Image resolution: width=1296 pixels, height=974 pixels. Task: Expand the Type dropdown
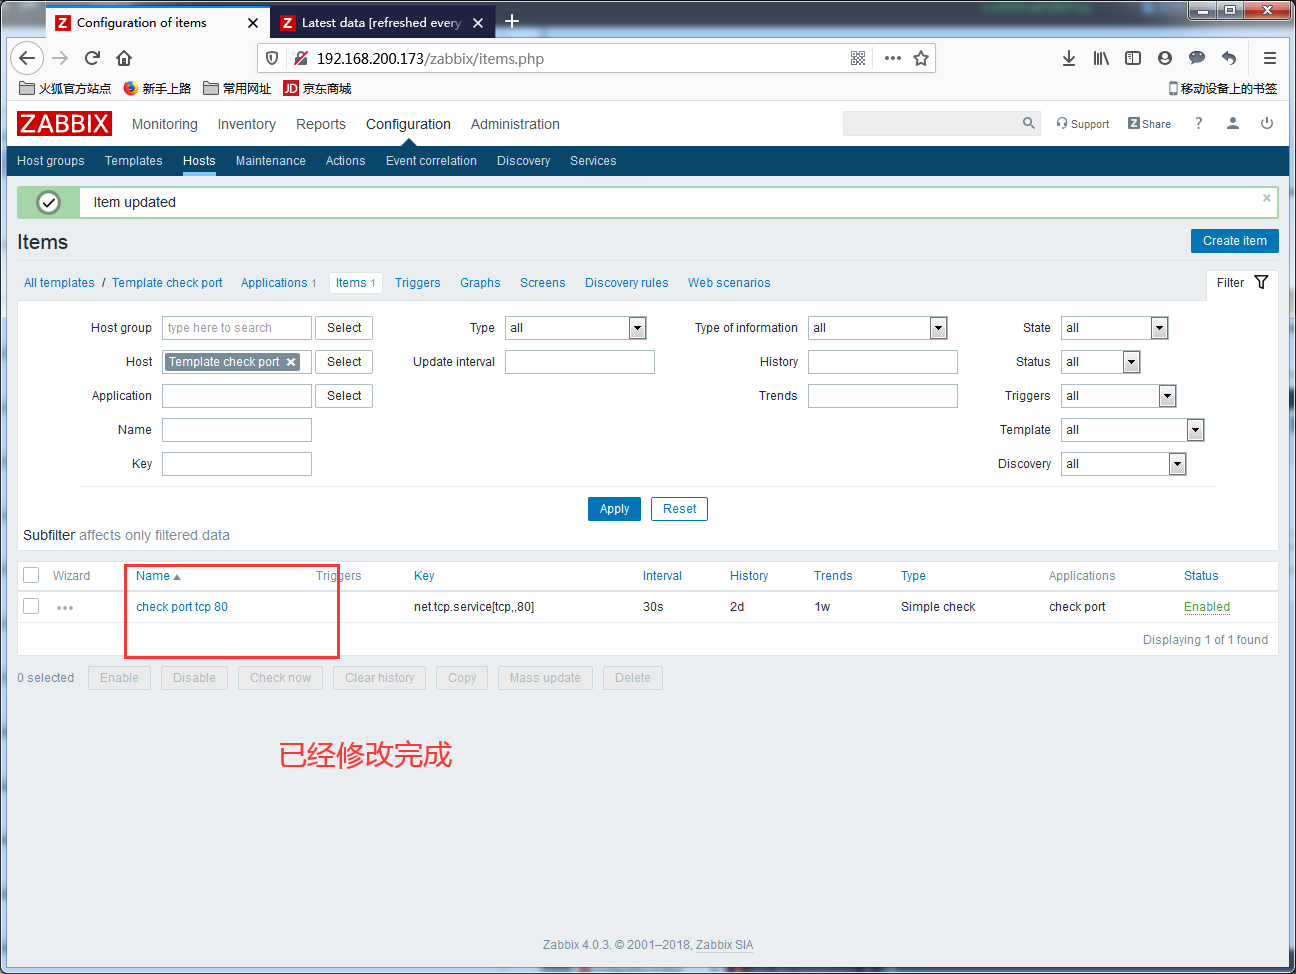click(576, 328)
